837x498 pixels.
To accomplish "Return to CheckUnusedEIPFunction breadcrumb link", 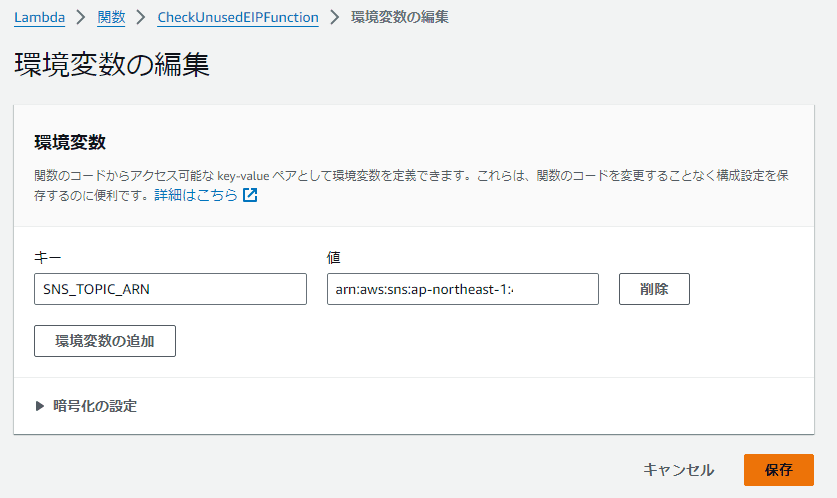I will 238,18.
